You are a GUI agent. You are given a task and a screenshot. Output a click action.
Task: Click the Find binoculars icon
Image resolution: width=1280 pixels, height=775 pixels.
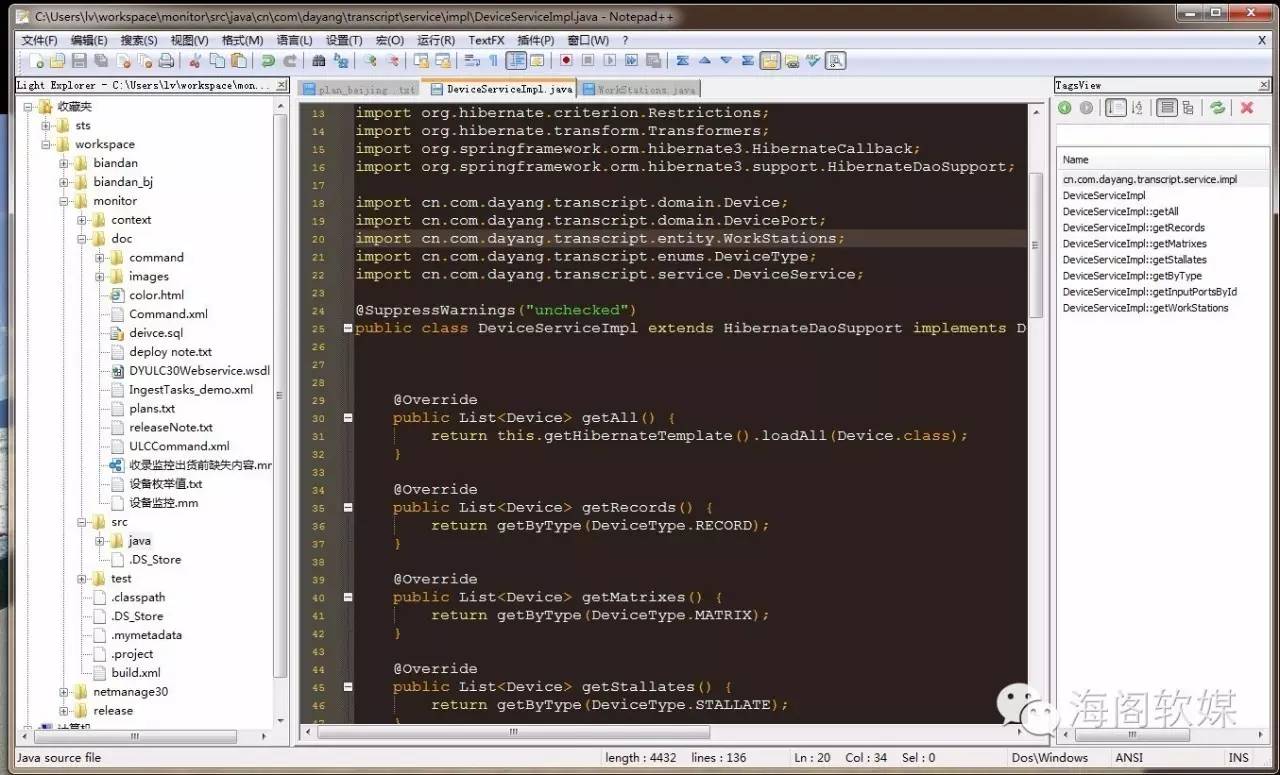320,61
